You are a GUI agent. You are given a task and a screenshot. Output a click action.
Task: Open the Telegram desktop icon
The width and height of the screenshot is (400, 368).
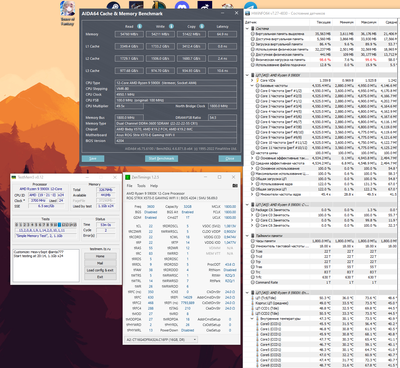[x=250, y=6]
